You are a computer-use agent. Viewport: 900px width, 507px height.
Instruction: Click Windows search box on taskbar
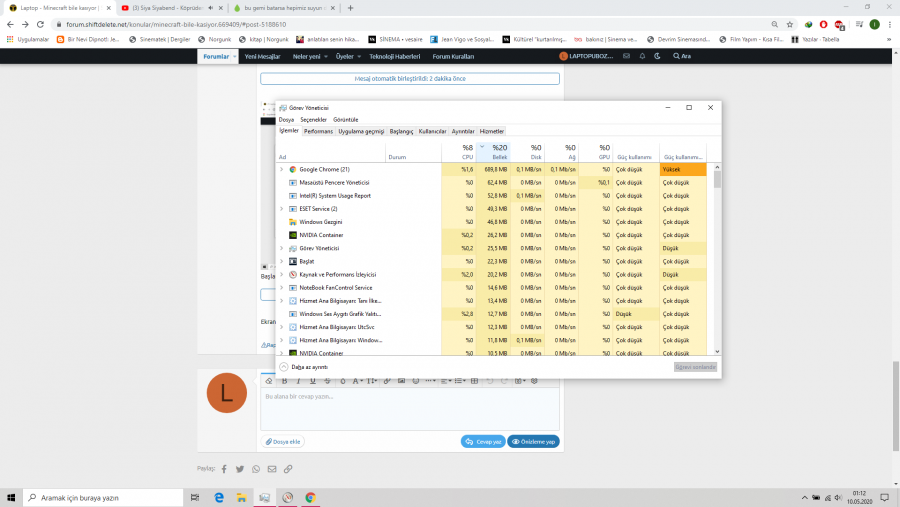(x=103, y=498)
